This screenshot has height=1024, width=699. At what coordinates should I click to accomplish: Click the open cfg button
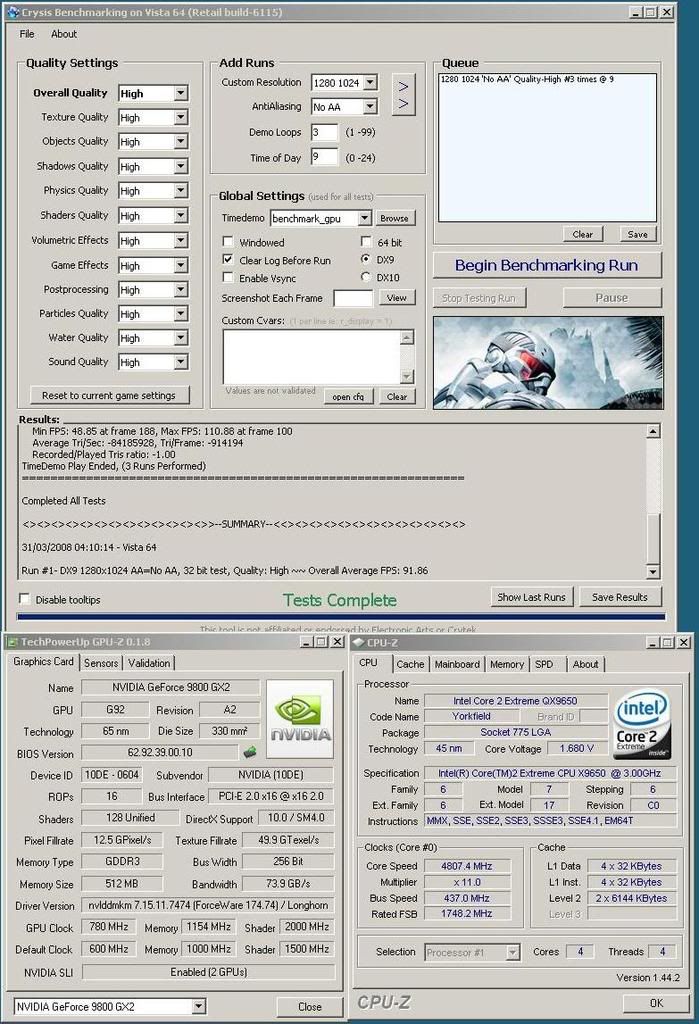tap(348, 396)
